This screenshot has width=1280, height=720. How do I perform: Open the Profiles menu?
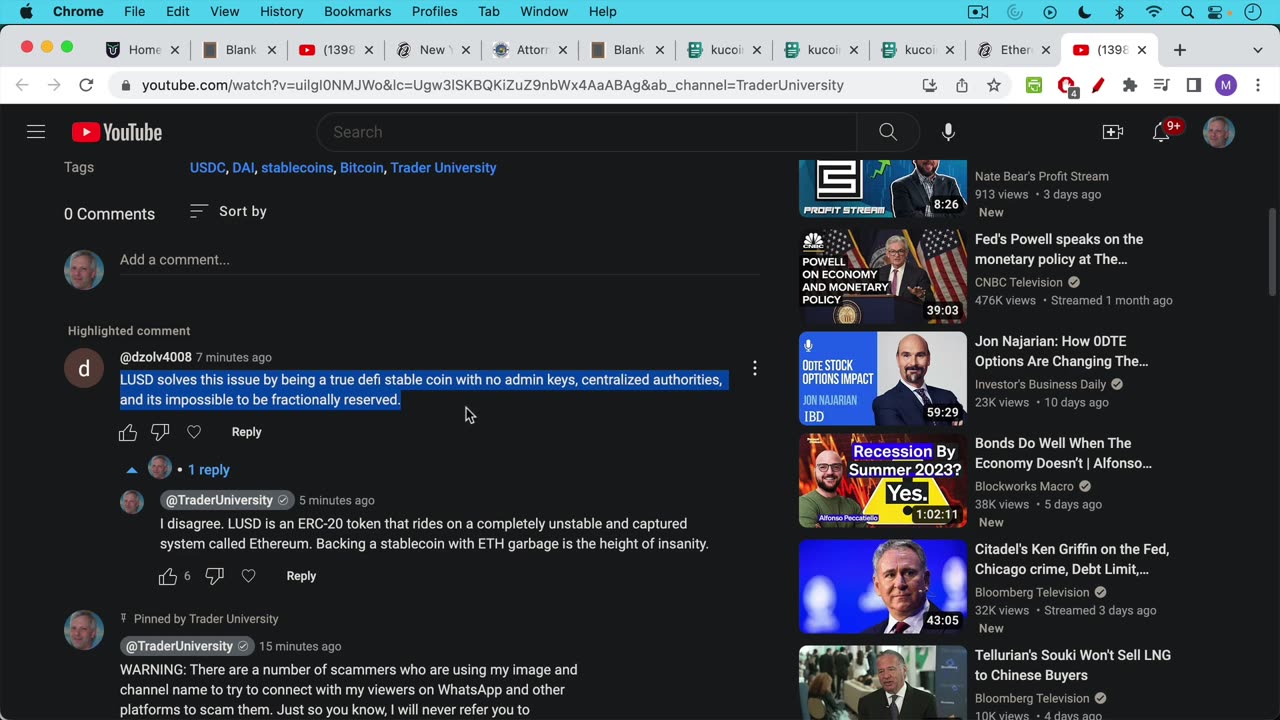click(x=434, y=12)
